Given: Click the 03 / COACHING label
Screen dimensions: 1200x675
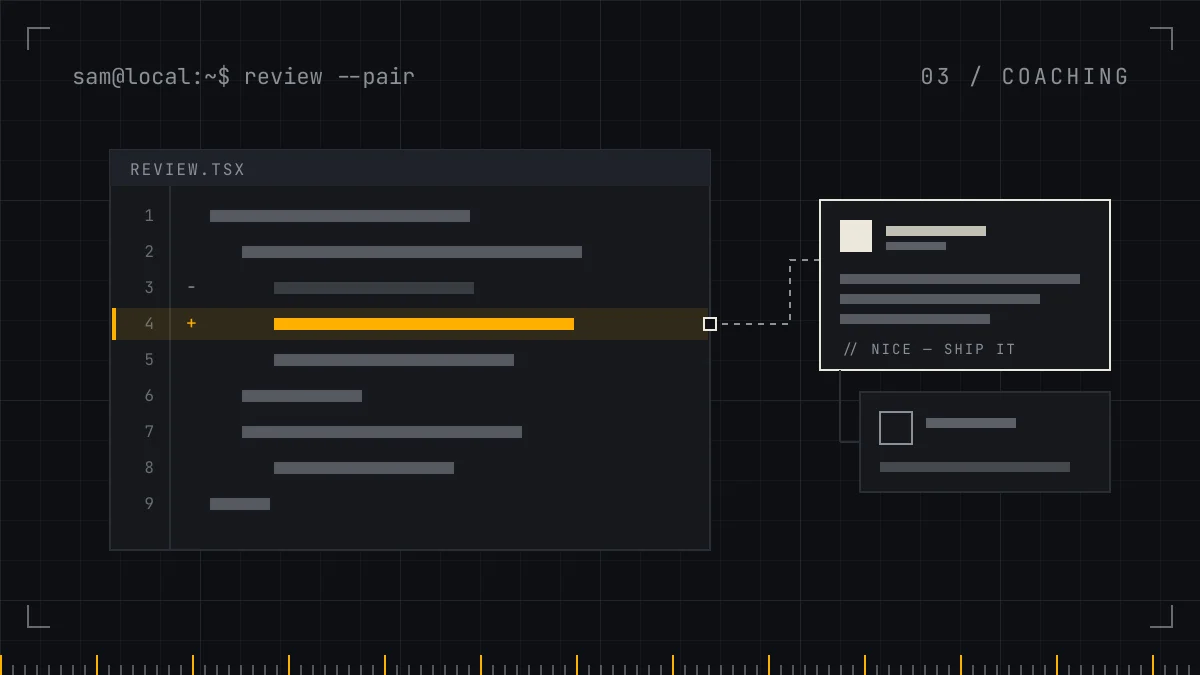Looking at the screenshot, I should (1025, 77).
